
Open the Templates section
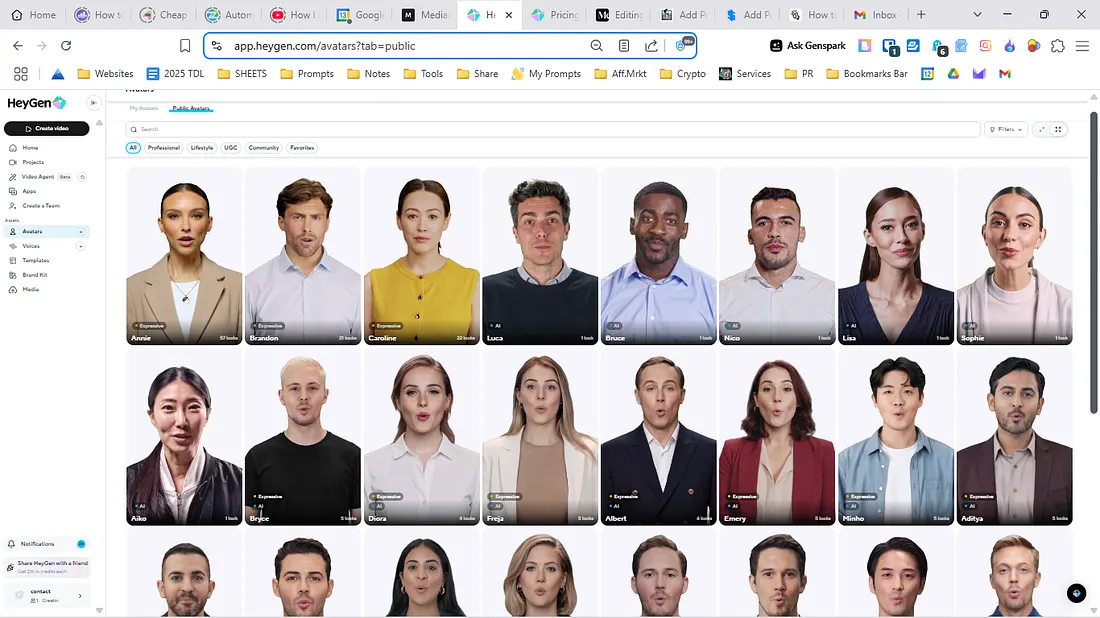(x=37, y=261)
